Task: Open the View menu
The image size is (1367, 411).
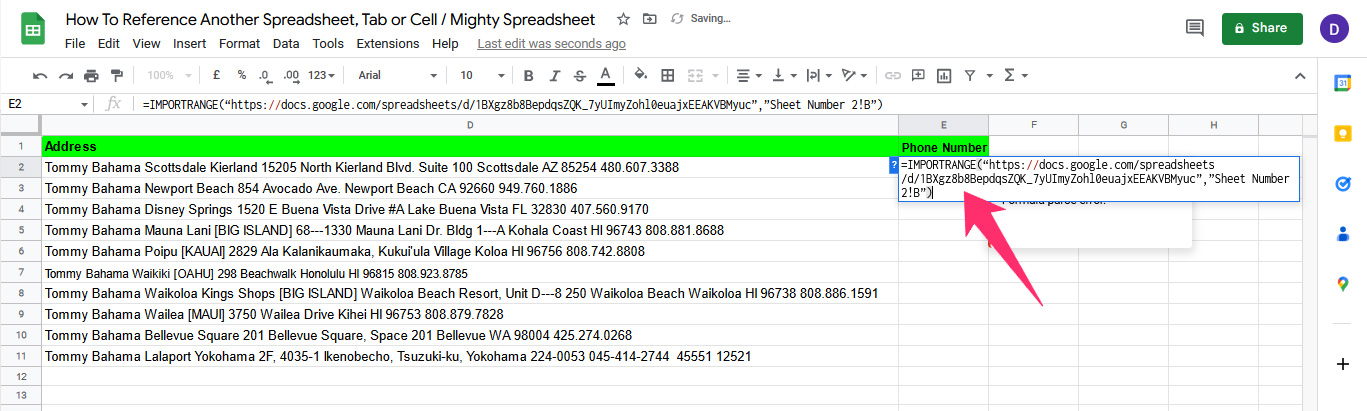Action: point(146,44)
